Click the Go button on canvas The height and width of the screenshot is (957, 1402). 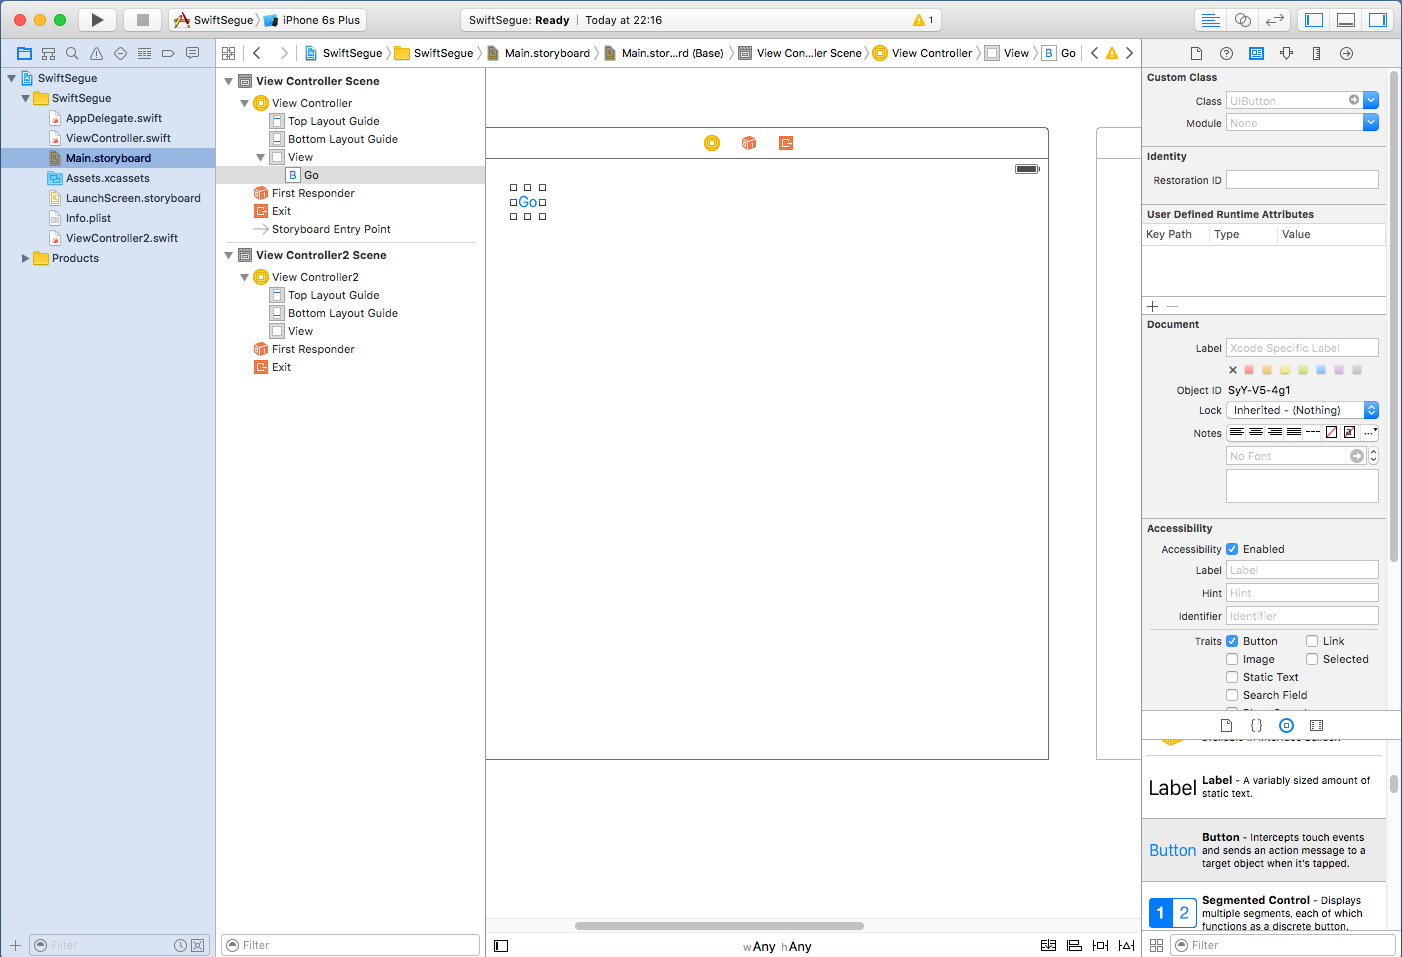click(528, 202)
